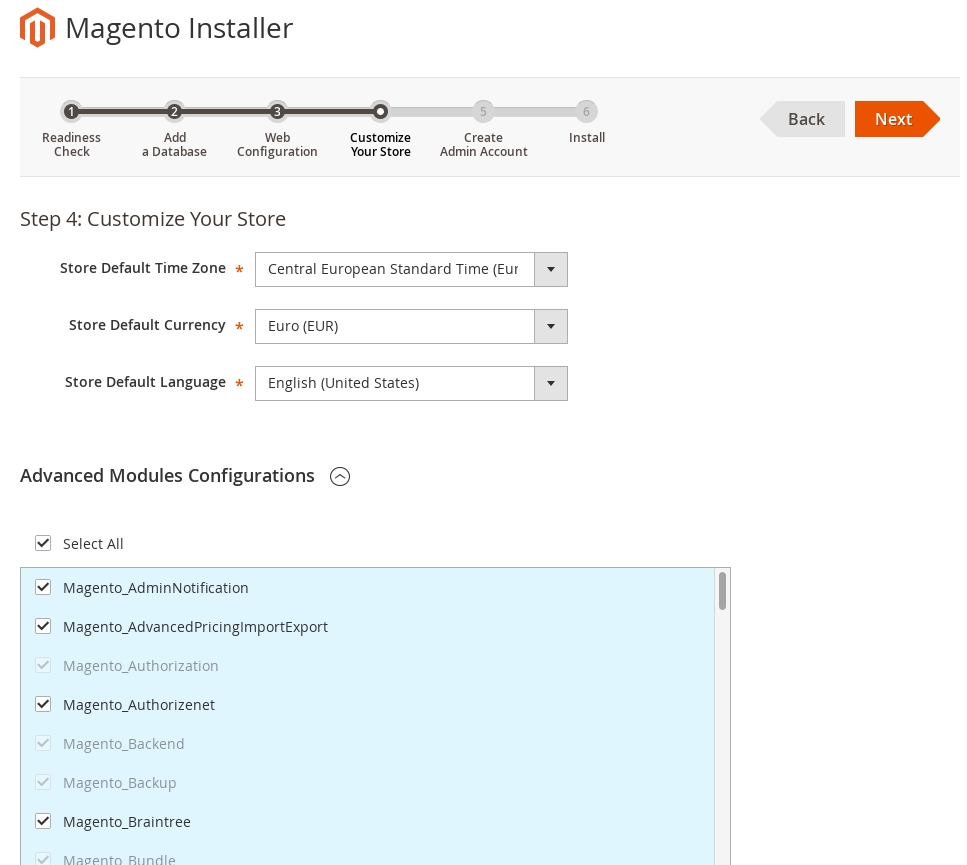Click Magento_Backend label text
967x865 pixels.
123,744
